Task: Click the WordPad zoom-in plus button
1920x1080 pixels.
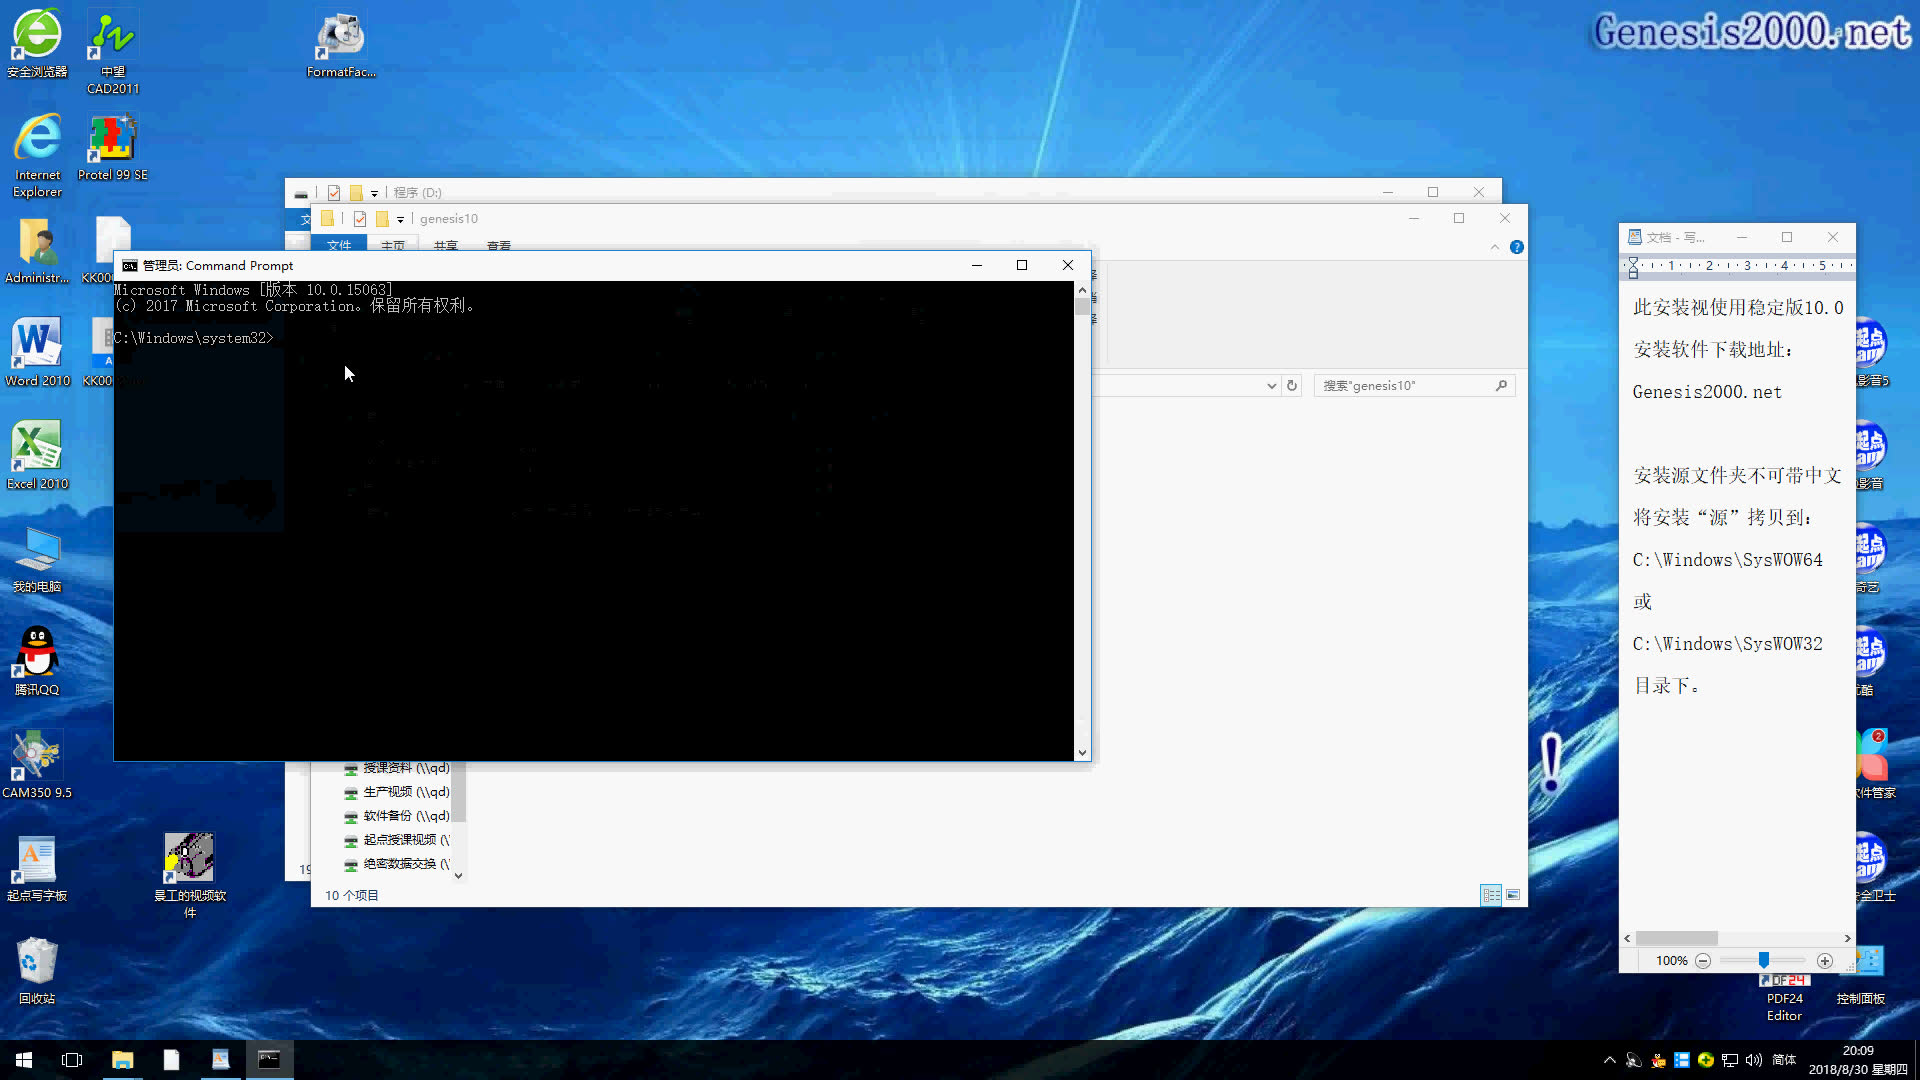Action: coord(1825,961)
